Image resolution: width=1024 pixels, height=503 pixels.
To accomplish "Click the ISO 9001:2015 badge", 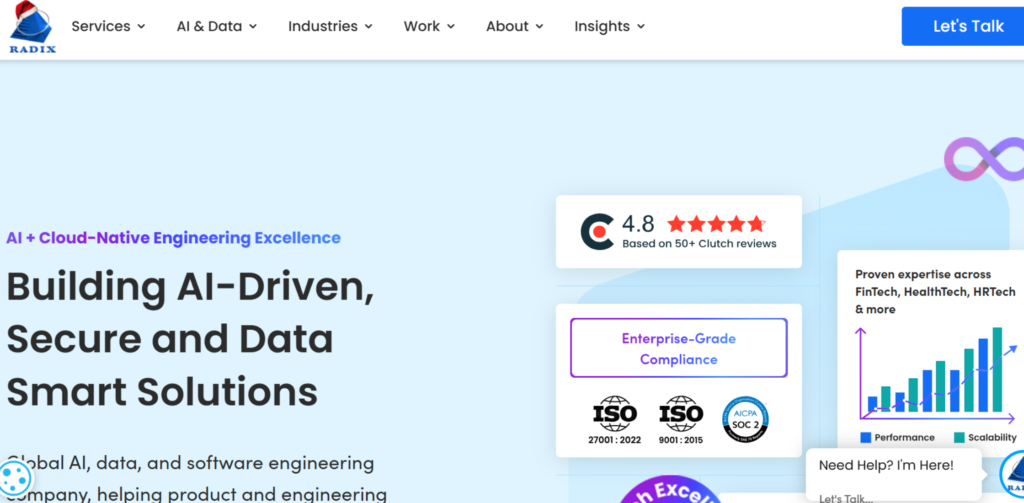I will click(x=680, y=420).
